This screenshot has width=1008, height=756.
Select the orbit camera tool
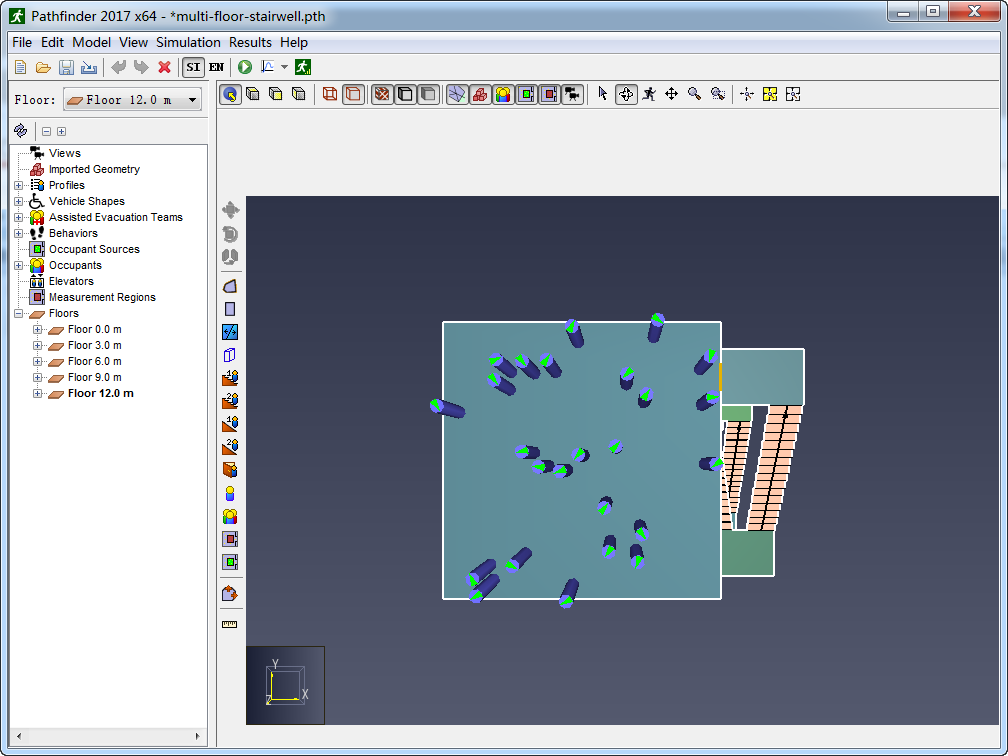coord(626,94)
